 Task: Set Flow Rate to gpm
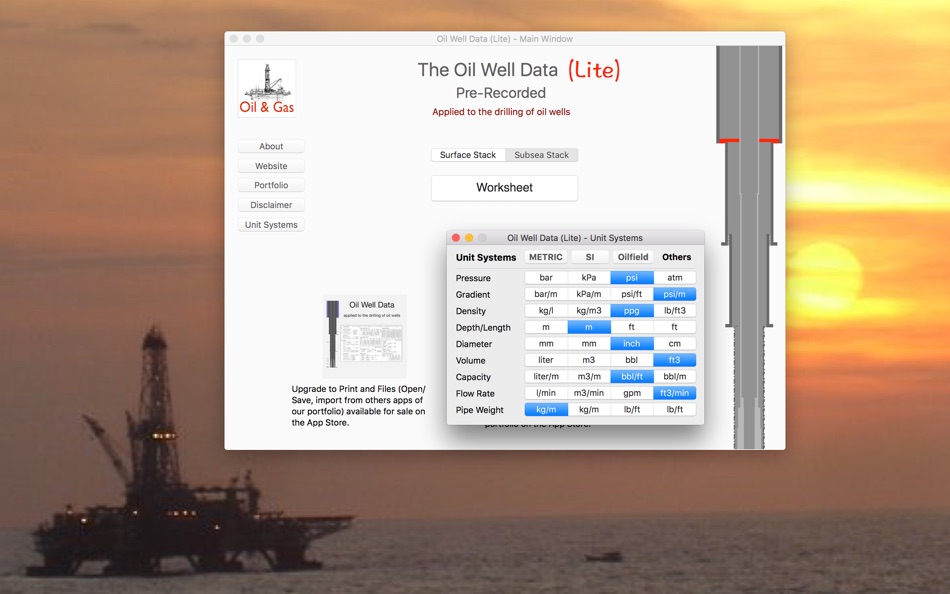click(x=632, y=393)
